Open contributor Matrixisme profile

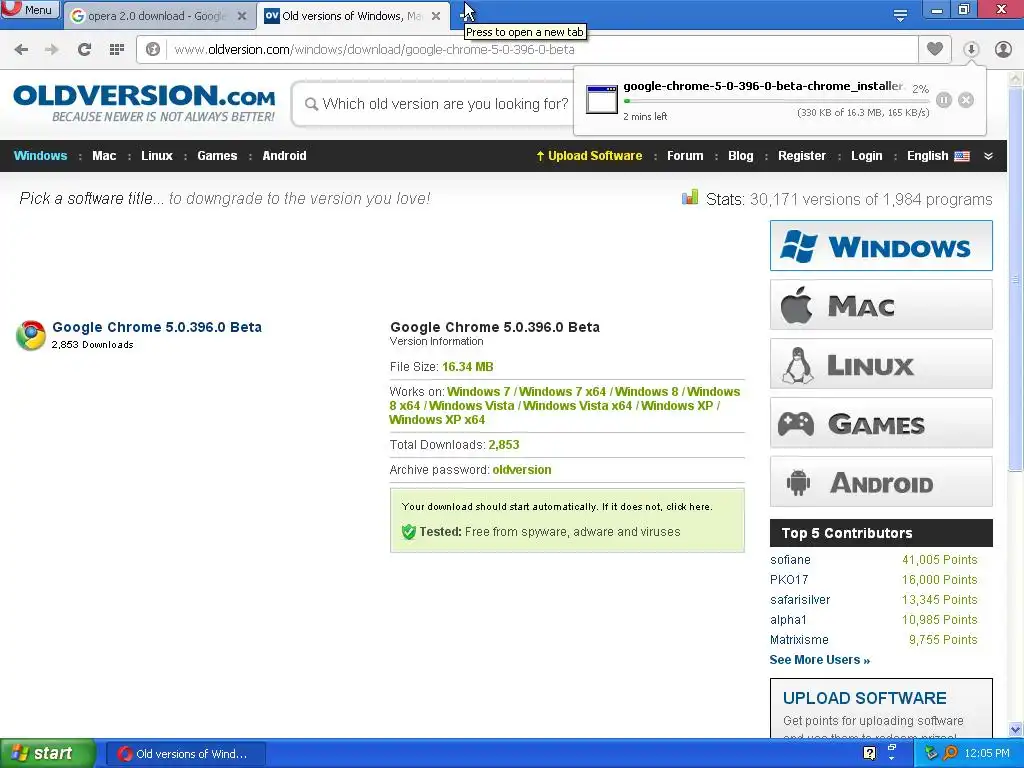(799, 640)
